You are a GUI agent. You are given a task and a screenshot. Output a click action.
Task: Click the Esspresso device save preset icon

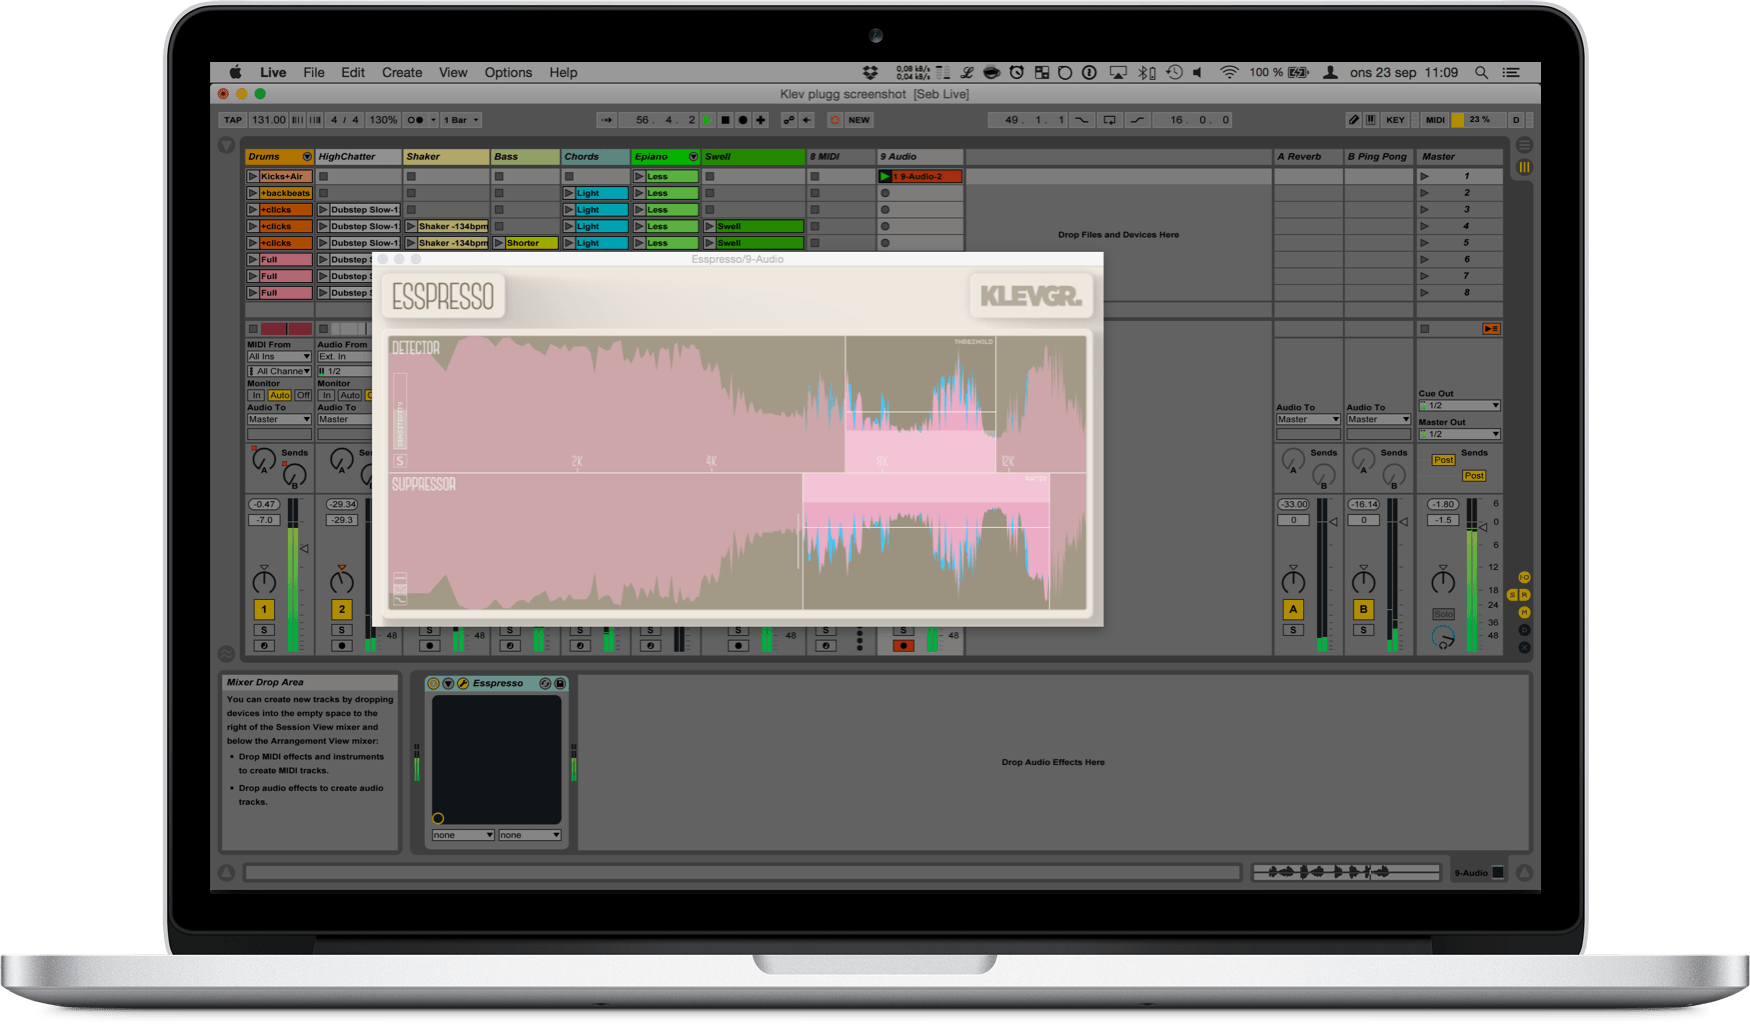560,684
